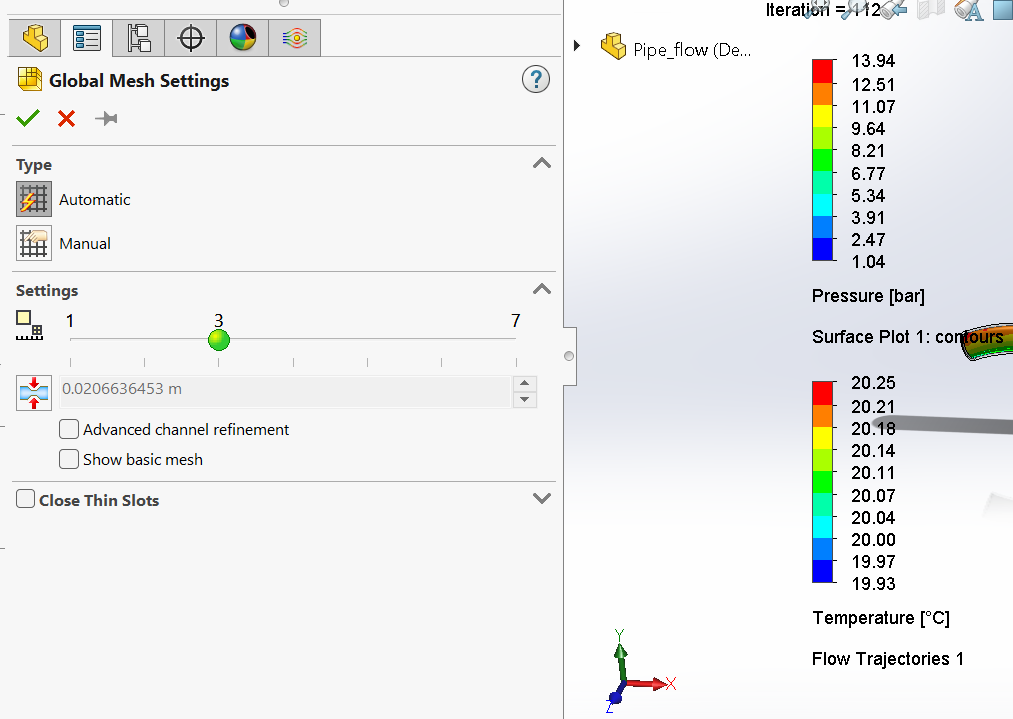Click the 20.25 temperature maximum value
1013x719 pixels.
(x=873, y=383)
